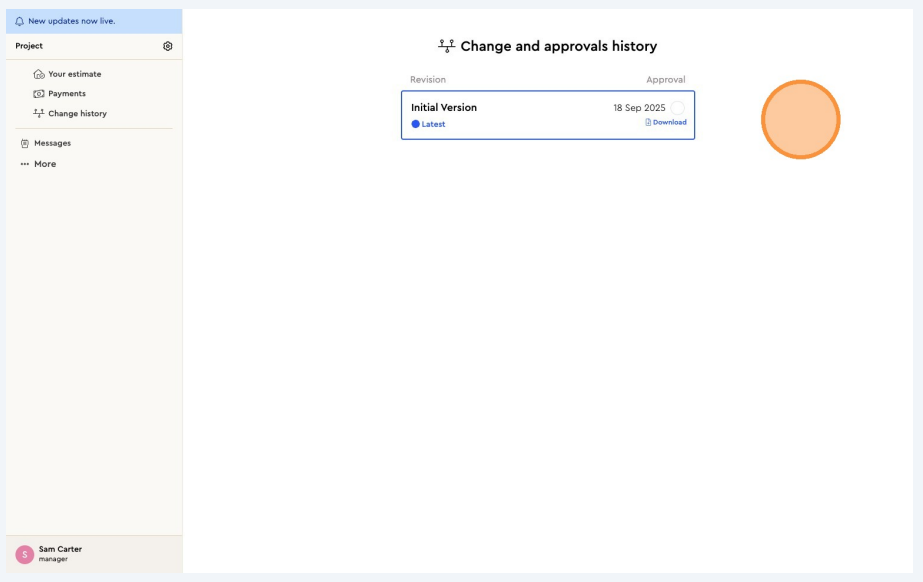Viewport: 923px width, 582px height.
Task: Click the Messages clipboard icon
Action: click(x=25, y=143)
